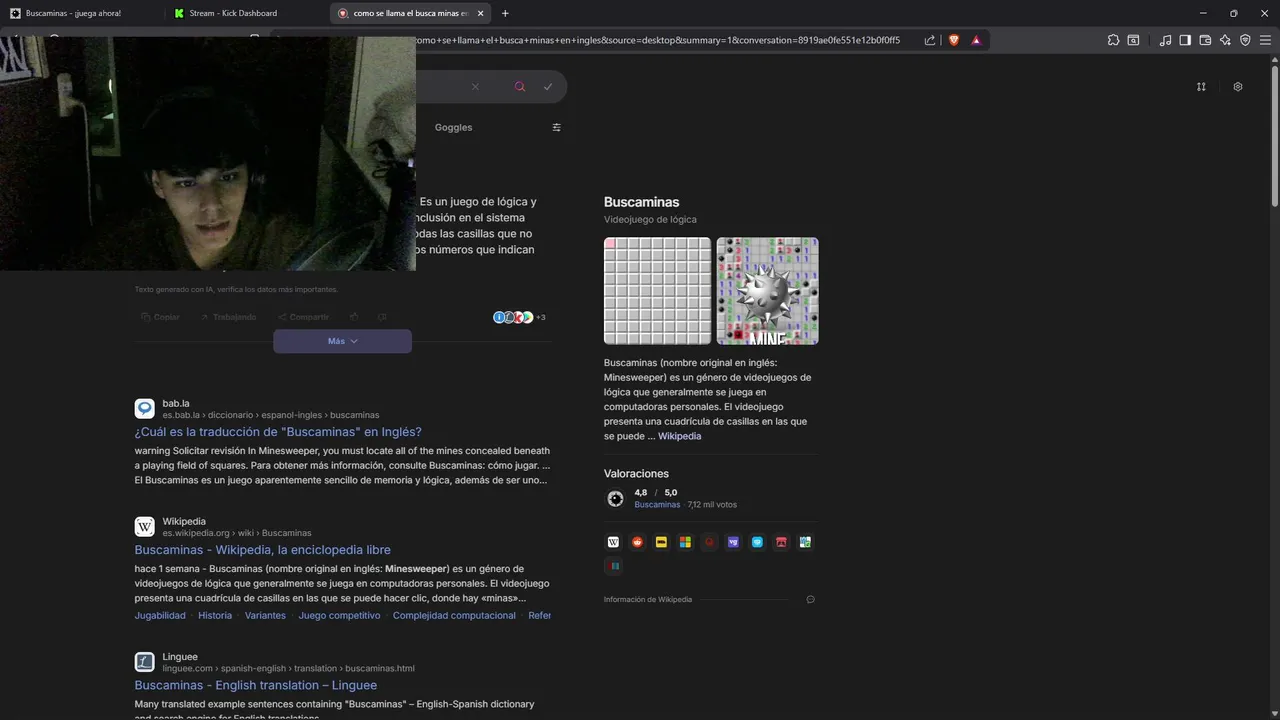Open the Brave VPN shield icon
Image resolution: width=1280 pixels, height=720 pixels.
(x=1245, y=40)
